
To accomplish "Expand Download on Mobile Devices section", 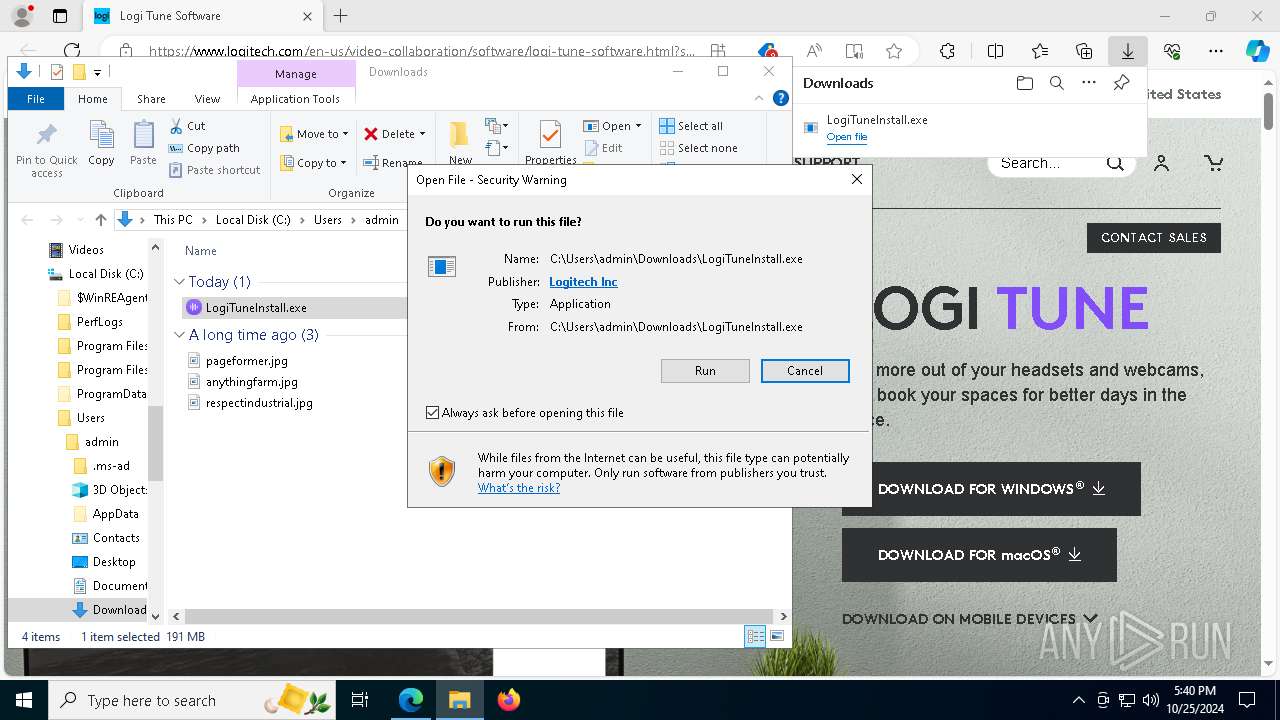I will 969,619.
